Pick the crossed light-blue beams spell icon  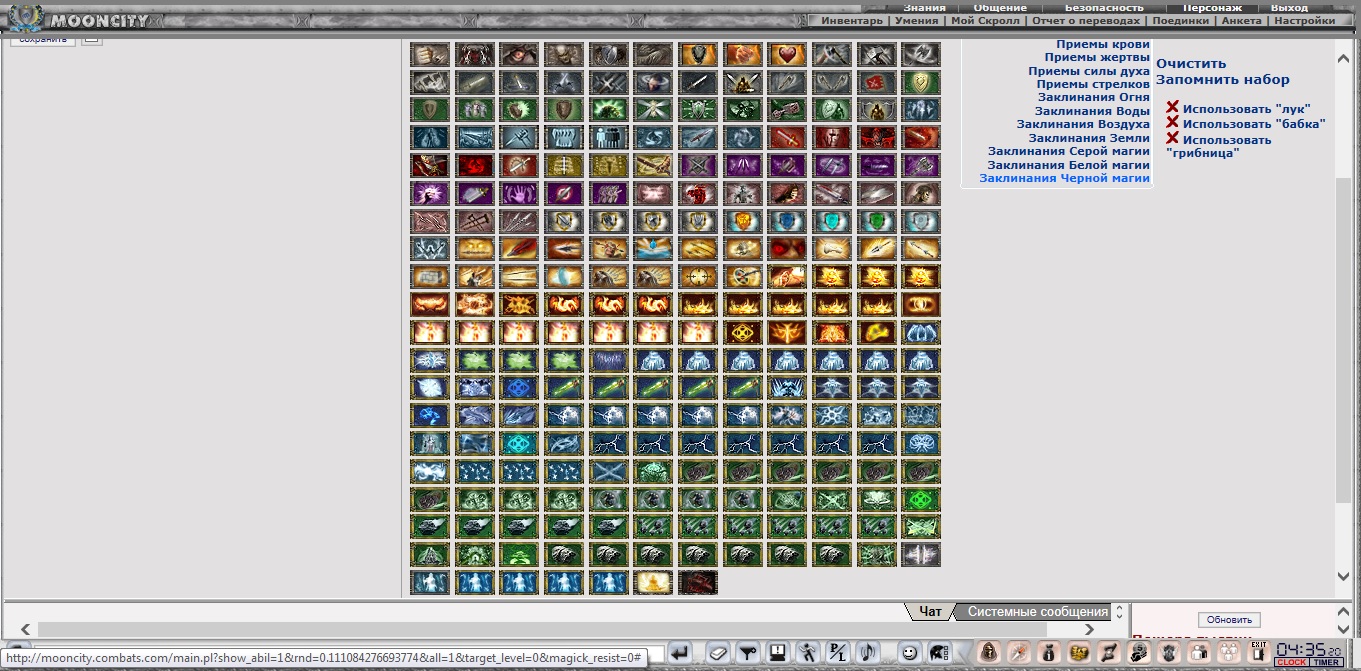[x=608, y=471]
